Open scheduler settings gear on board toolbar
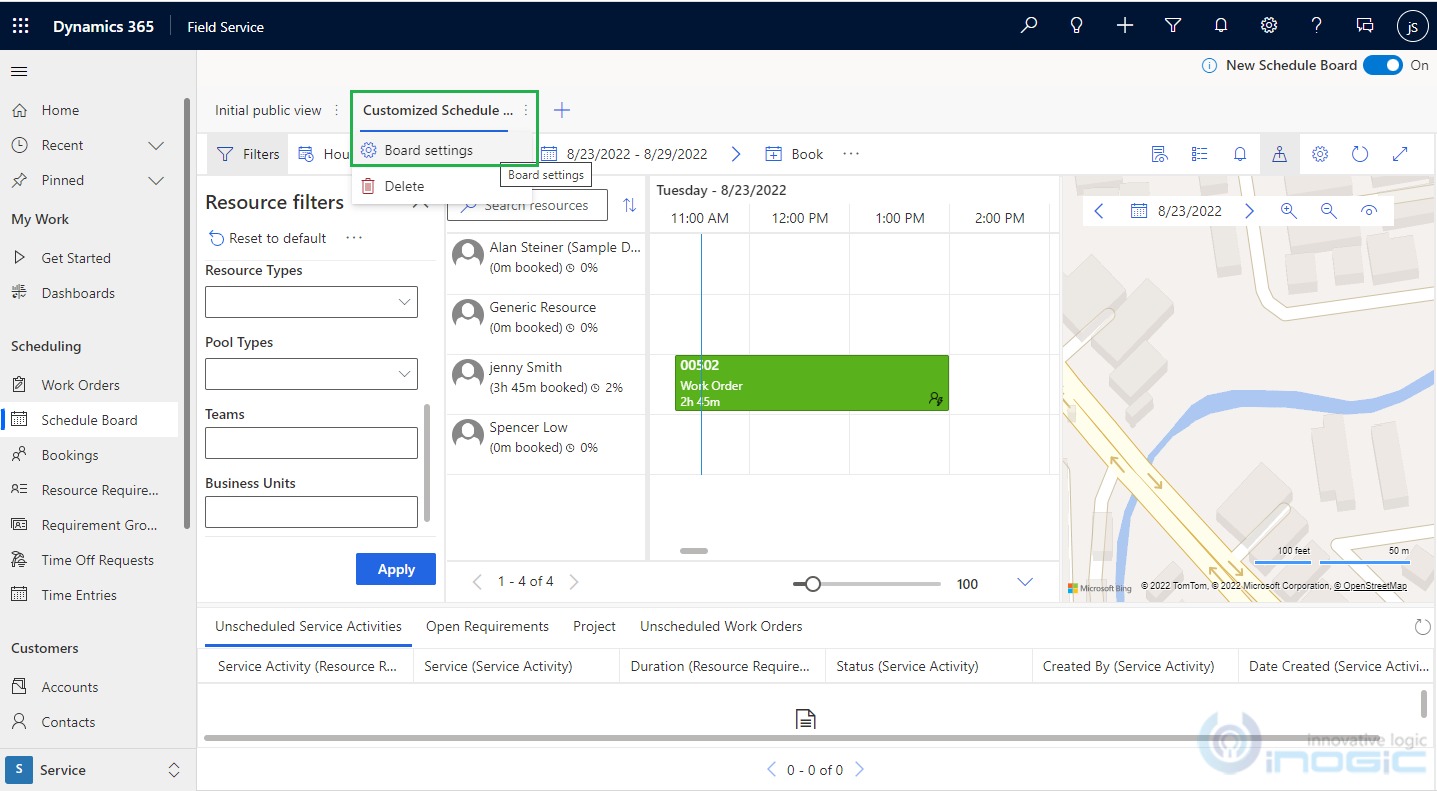 [1319, 154]
